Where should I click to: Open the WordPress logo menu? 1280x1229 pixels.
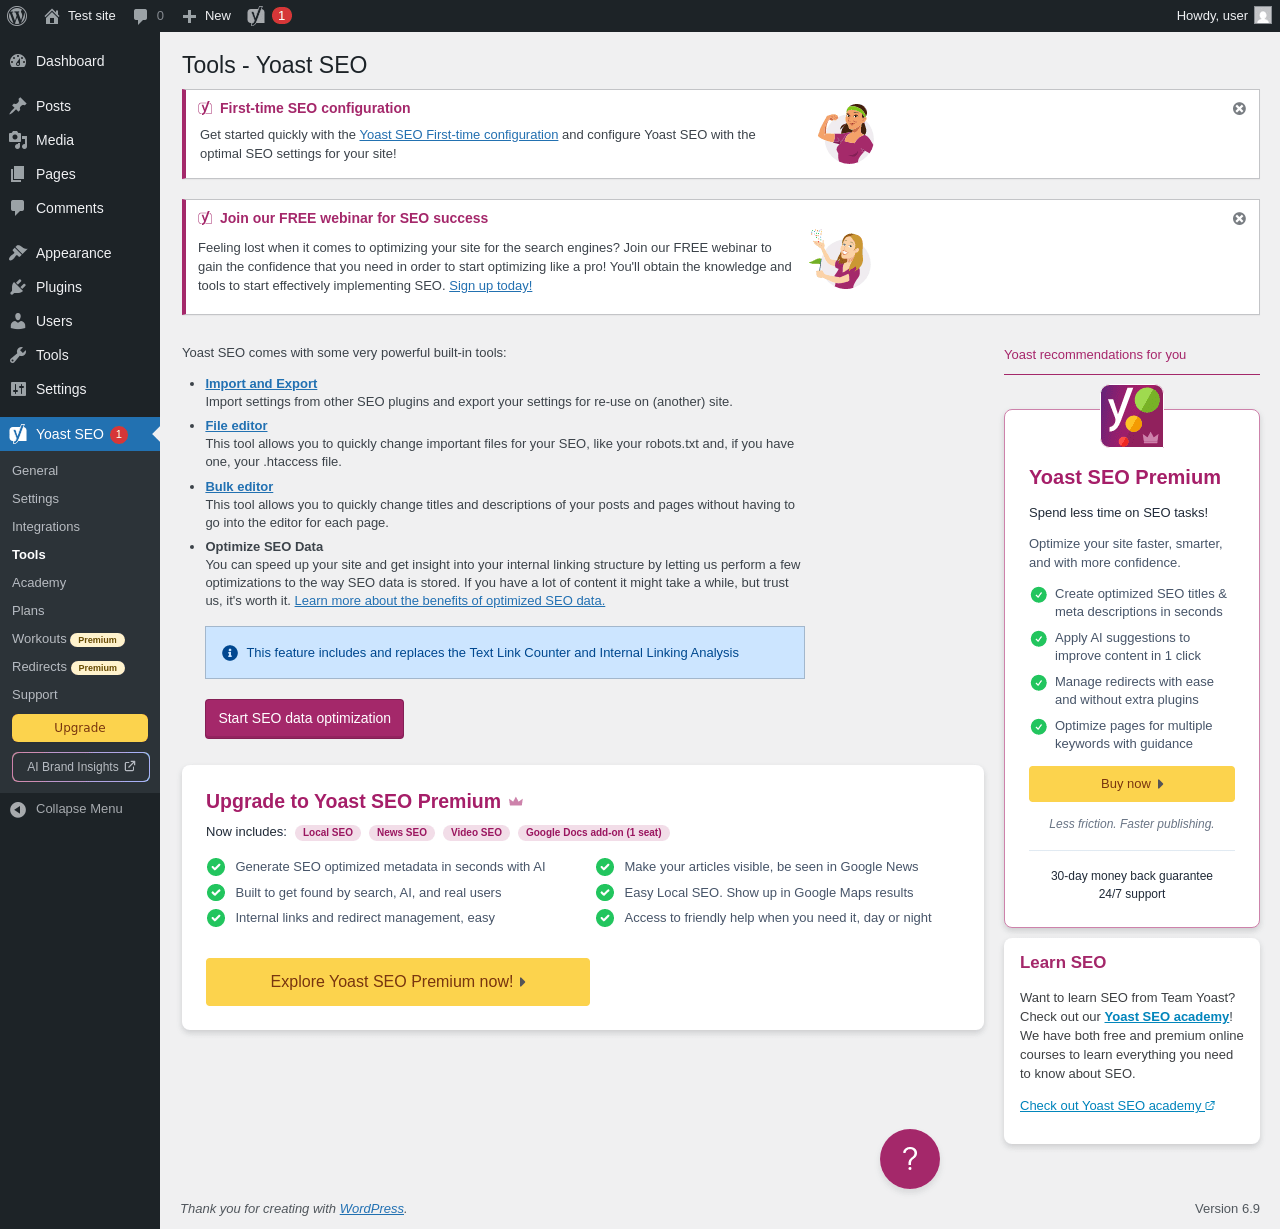pyautogui.click(x=17, y=16)
